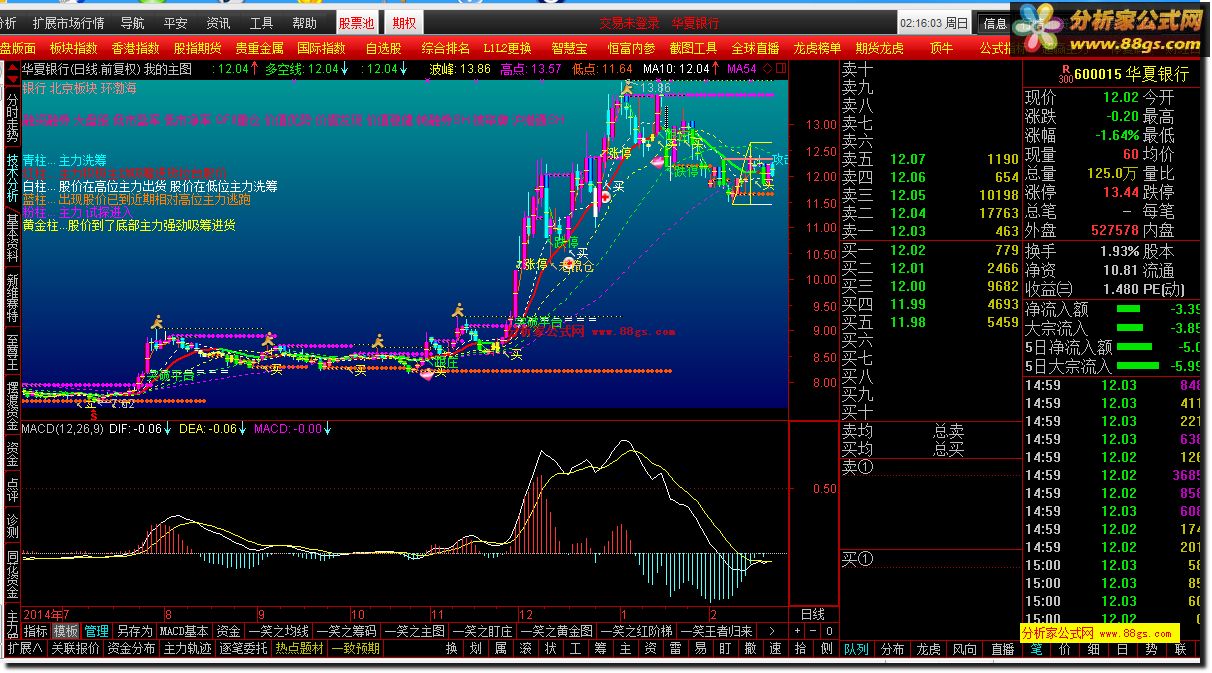Click the 换 button in bottom bar
Screen dimensions: 1212x673
coord(451,648)
